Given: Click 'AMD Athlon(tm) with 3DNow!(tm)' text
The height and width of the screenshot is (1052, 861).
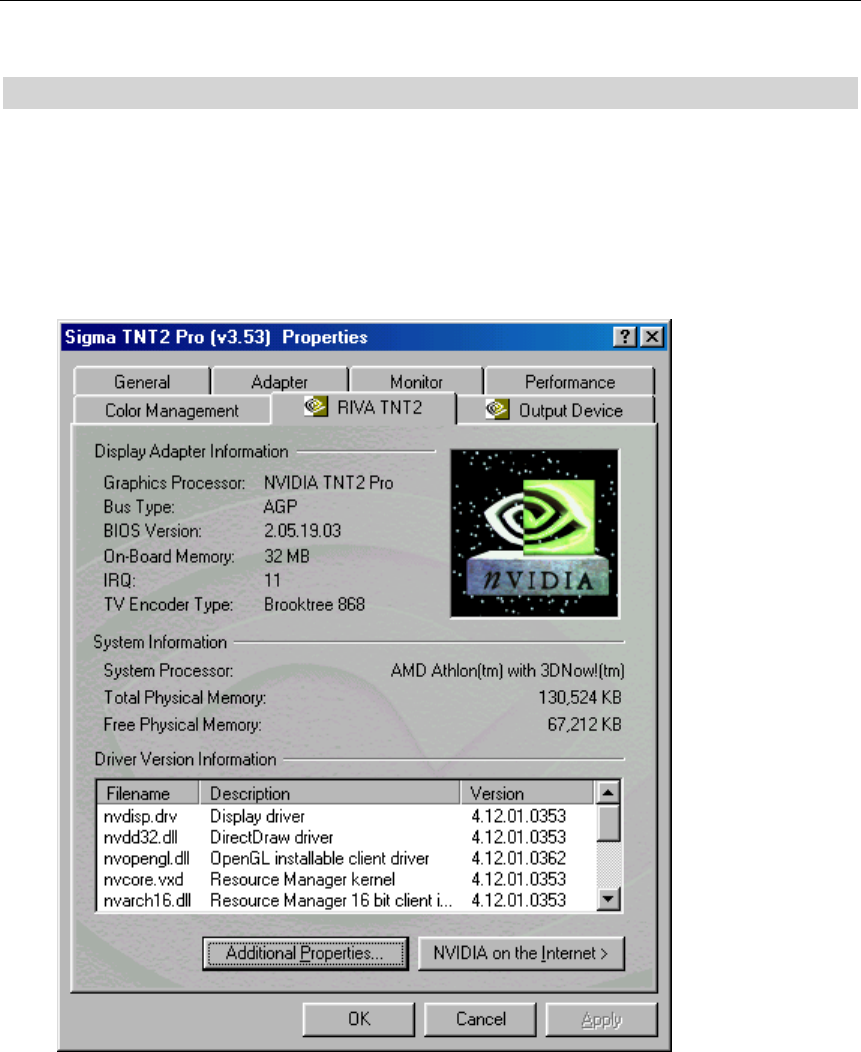Looking at the screenshot, I should 507,670.
